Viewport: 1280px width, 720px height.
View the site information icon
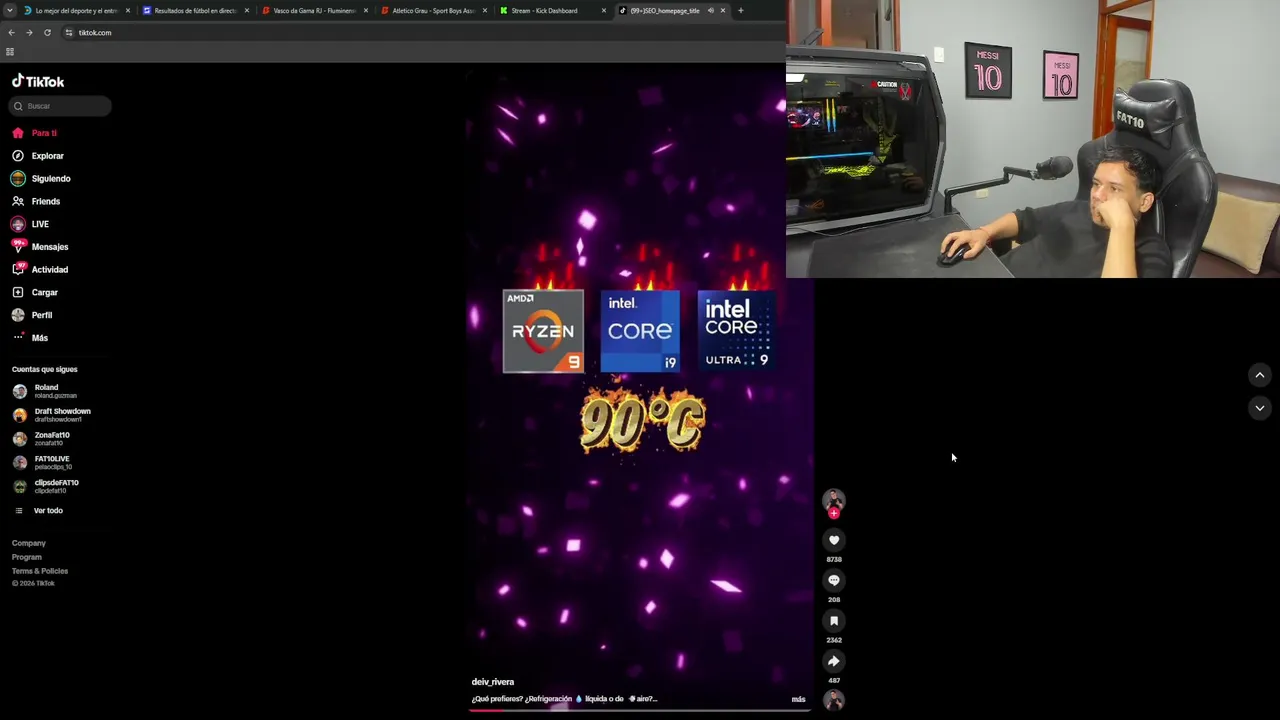(68, 33)
